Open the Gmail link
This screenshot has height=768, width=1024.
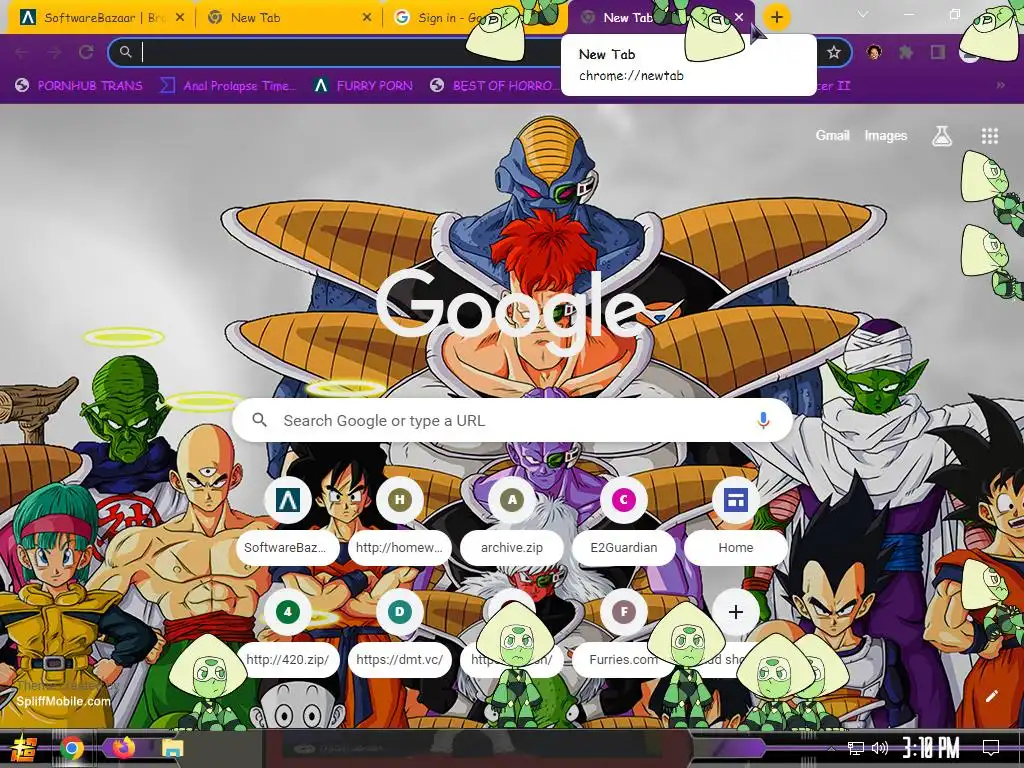(x=832, y=135)
